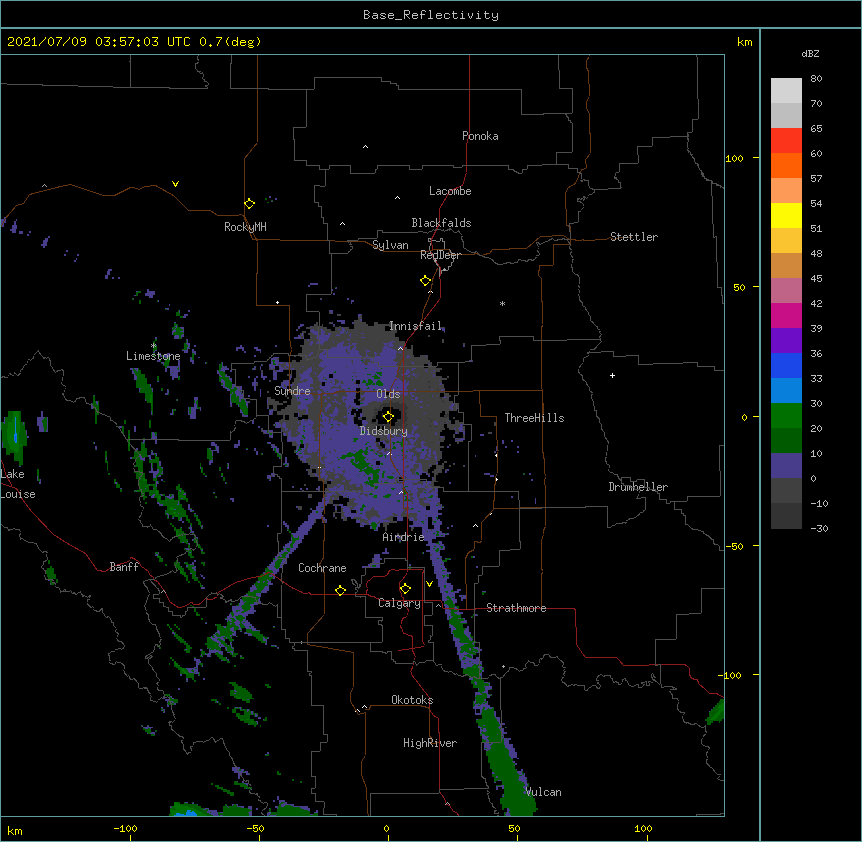
Task: Click the Airdrie city label
Action: coord(404,537)
